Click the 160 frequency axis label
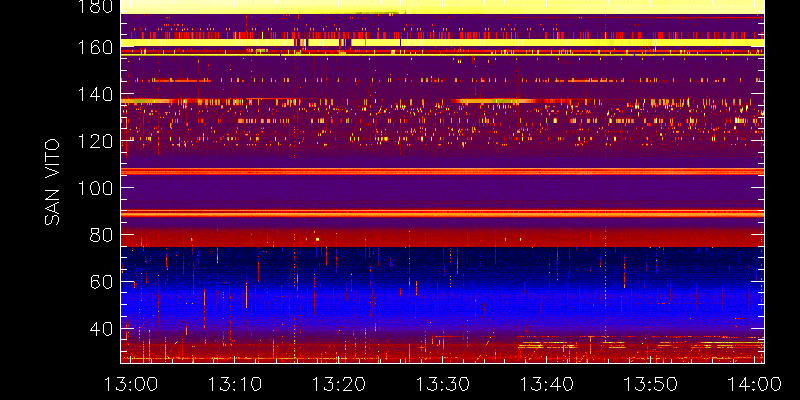800x400 pixels. 96,47
